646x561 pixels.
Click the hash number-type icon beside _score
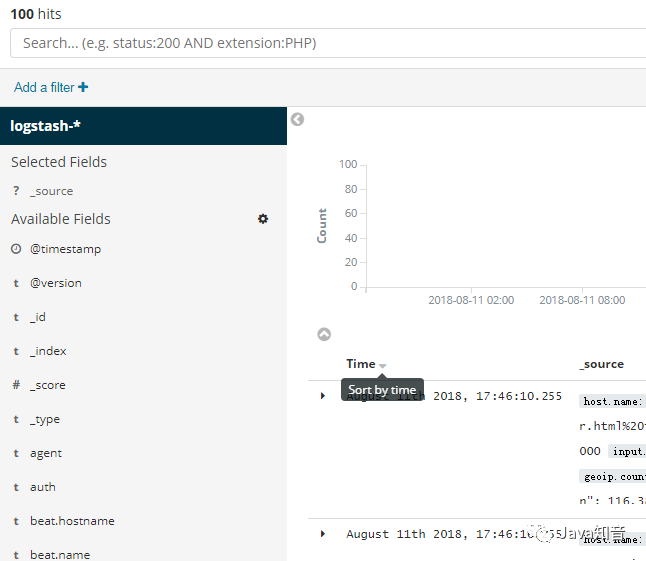tap(16, 385)
